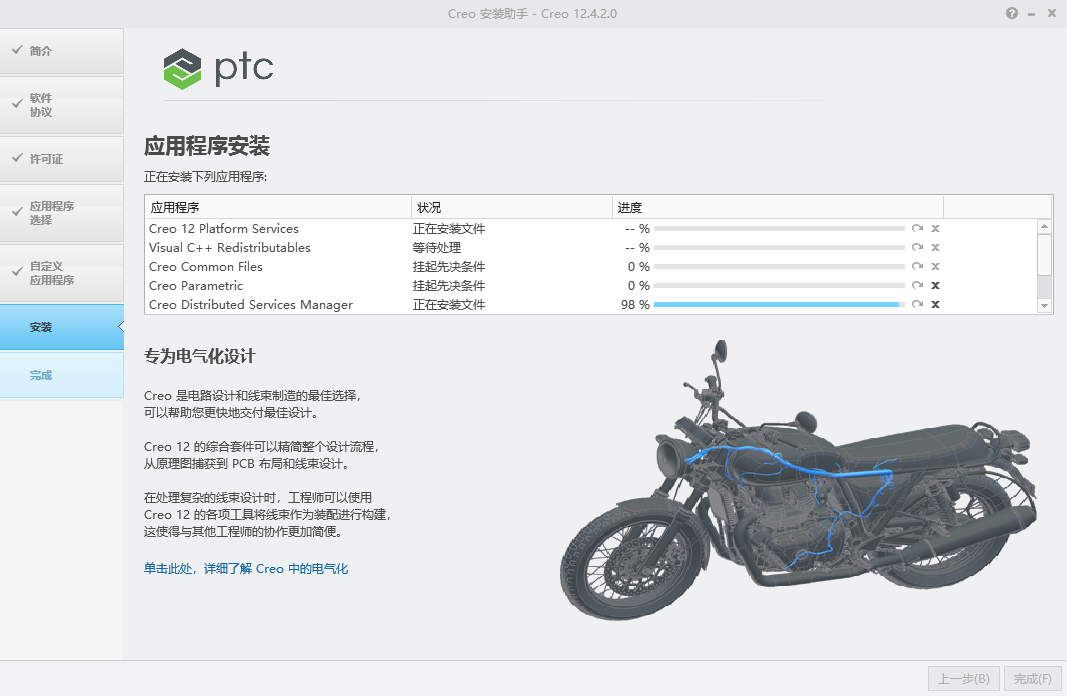Viewport: 1067px width, 696px height.
Task: Click retry icon for Creo 12 Platform Services
Action: [x=917, y=229]
